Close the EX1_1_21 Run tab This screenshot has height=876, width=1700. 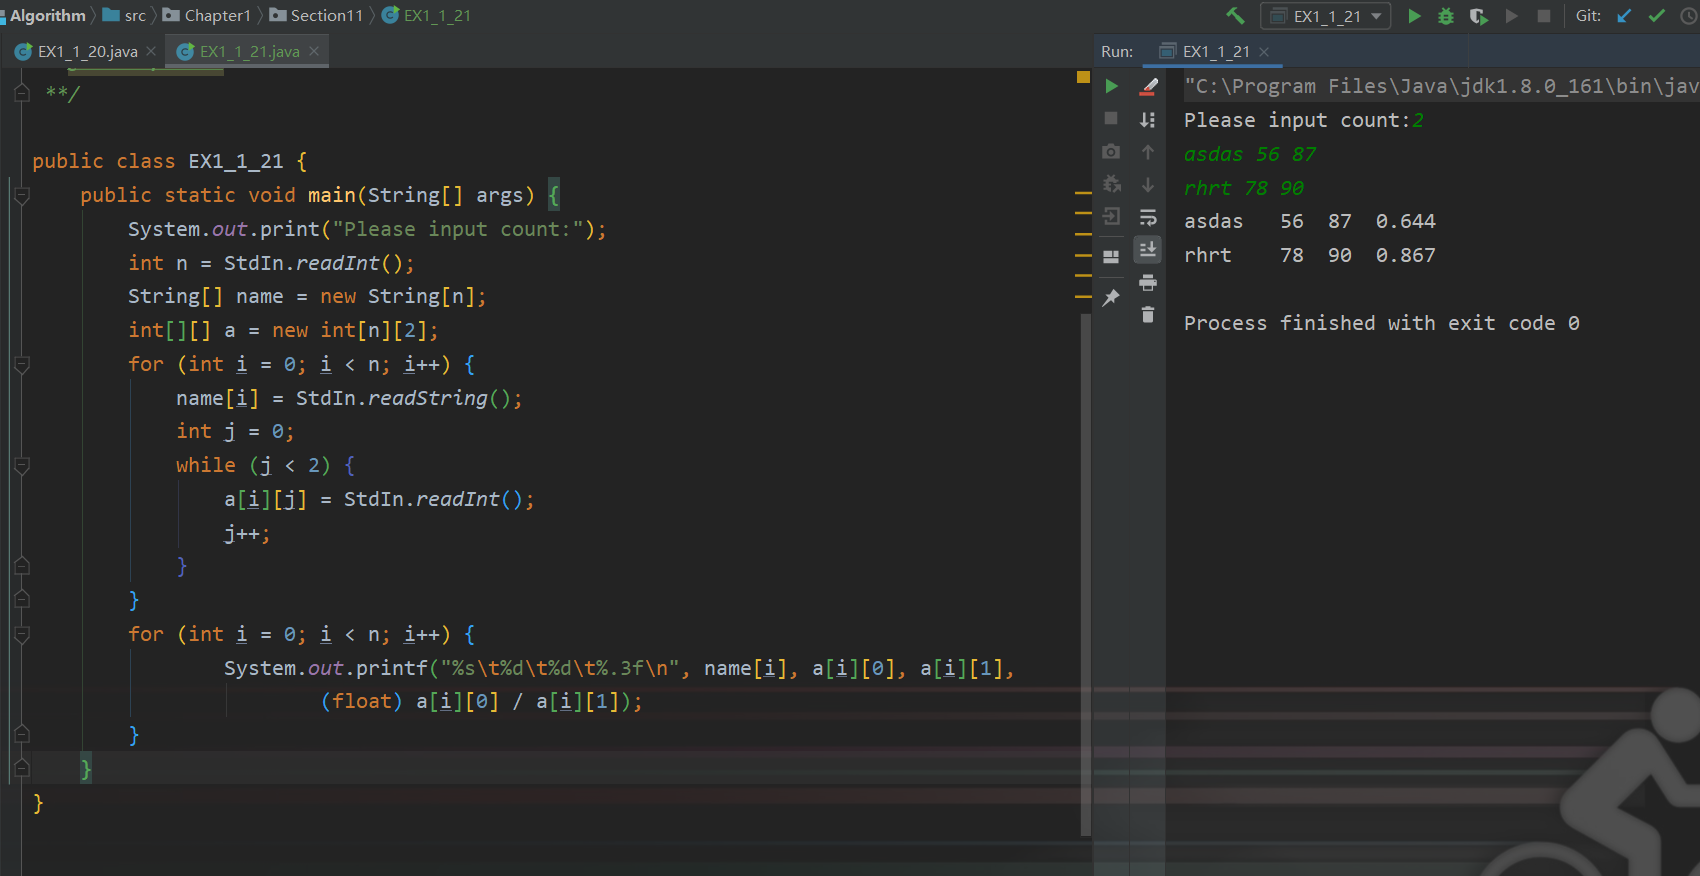pyautogui.click(x=1264, y=52)
